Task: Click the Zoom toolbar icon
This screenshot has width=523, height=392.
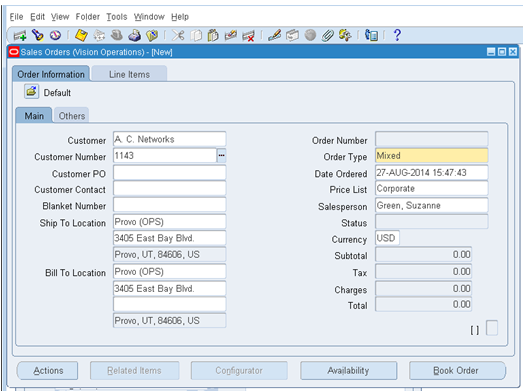Action: 293,35
